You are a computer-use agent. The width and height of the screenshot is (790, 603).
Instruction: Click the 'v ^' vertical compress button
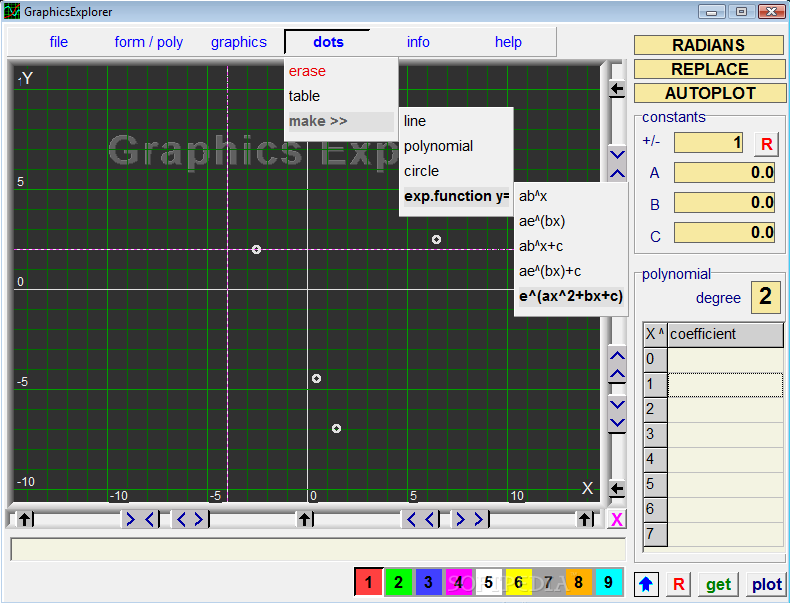pos(617,164)
